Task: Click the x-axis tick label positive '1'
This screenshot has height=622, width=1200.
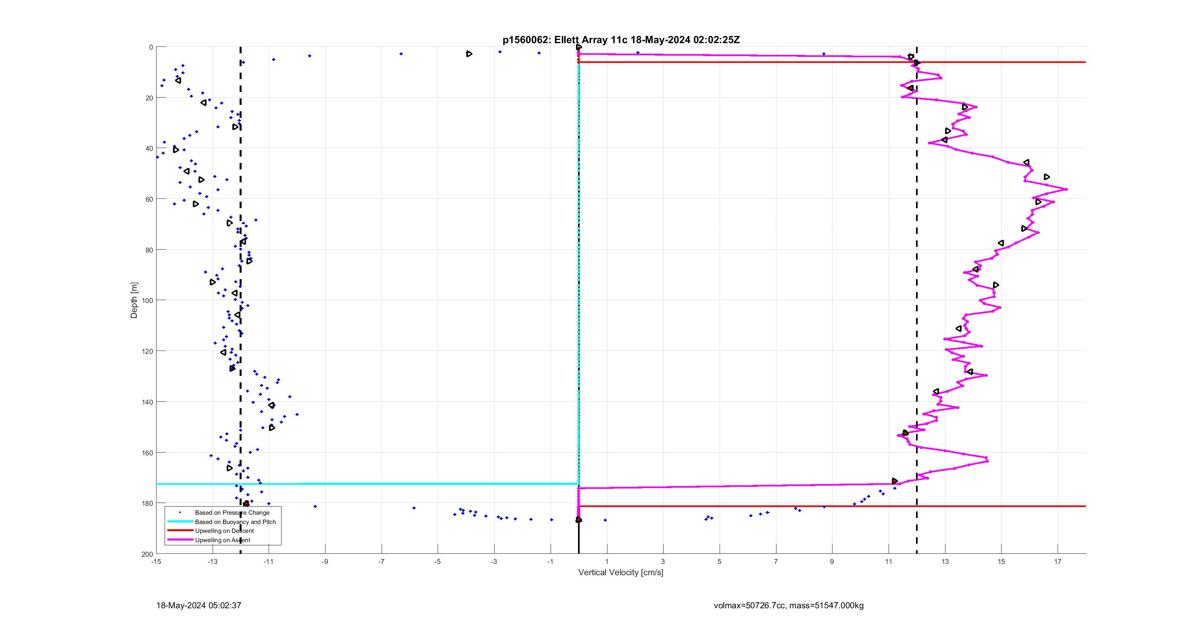Action: tap(607, 562)
